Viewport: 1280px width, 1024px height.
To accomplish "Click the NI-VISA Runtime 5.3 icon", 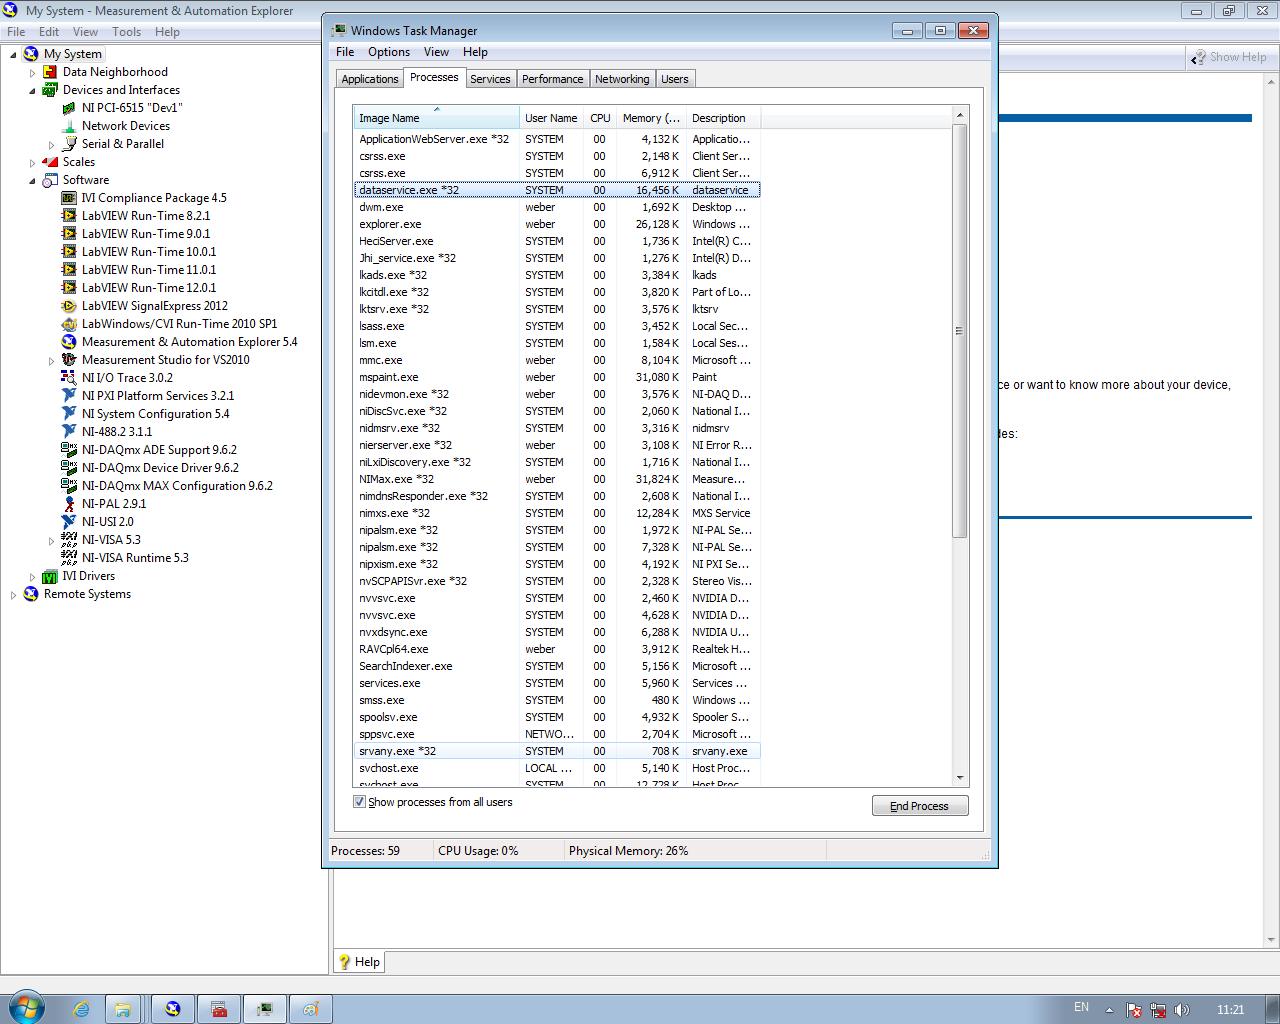I will (69, 558).
